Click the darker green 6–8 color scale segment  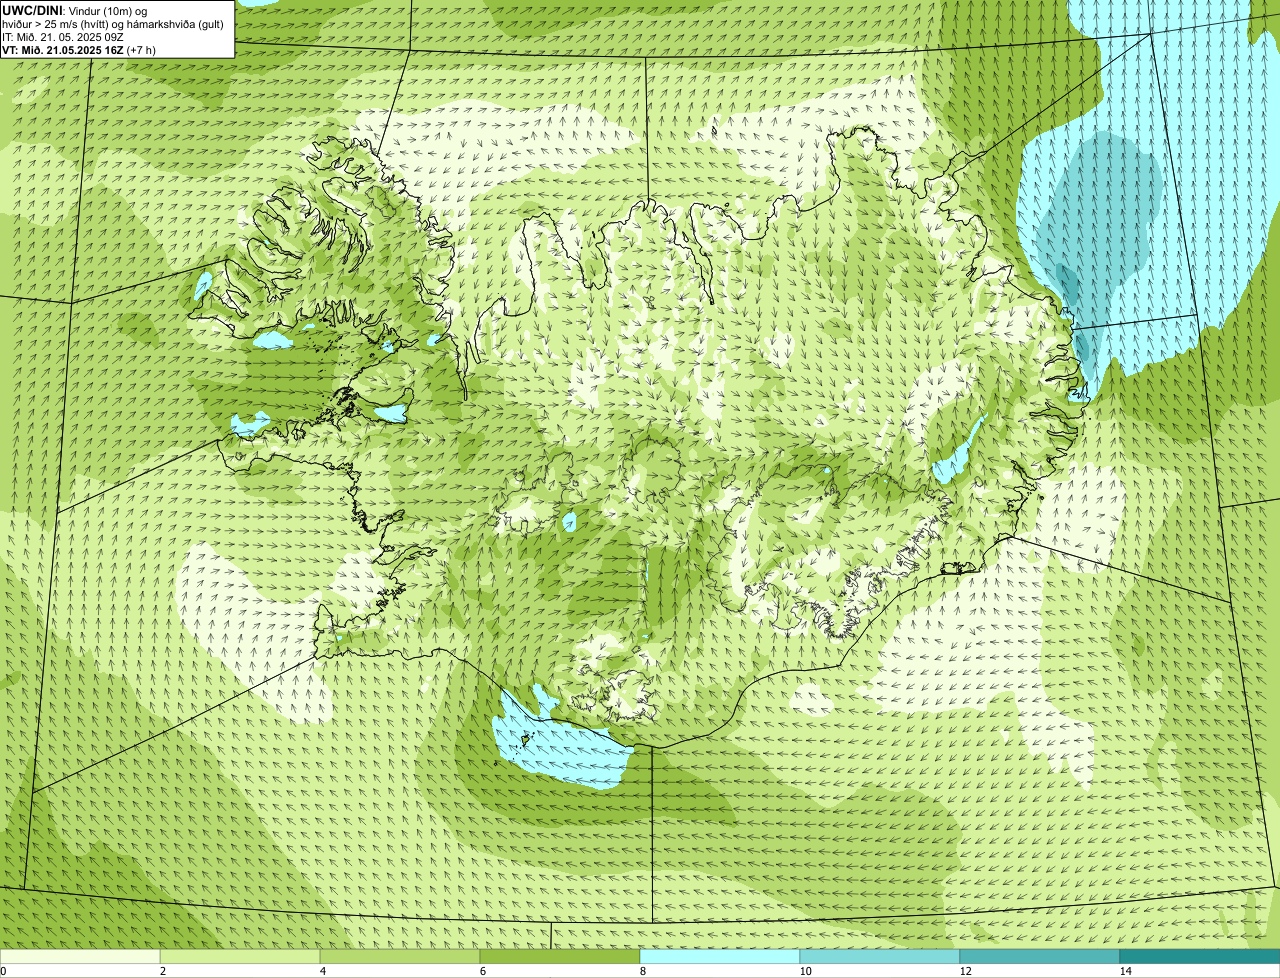point(560,956)
